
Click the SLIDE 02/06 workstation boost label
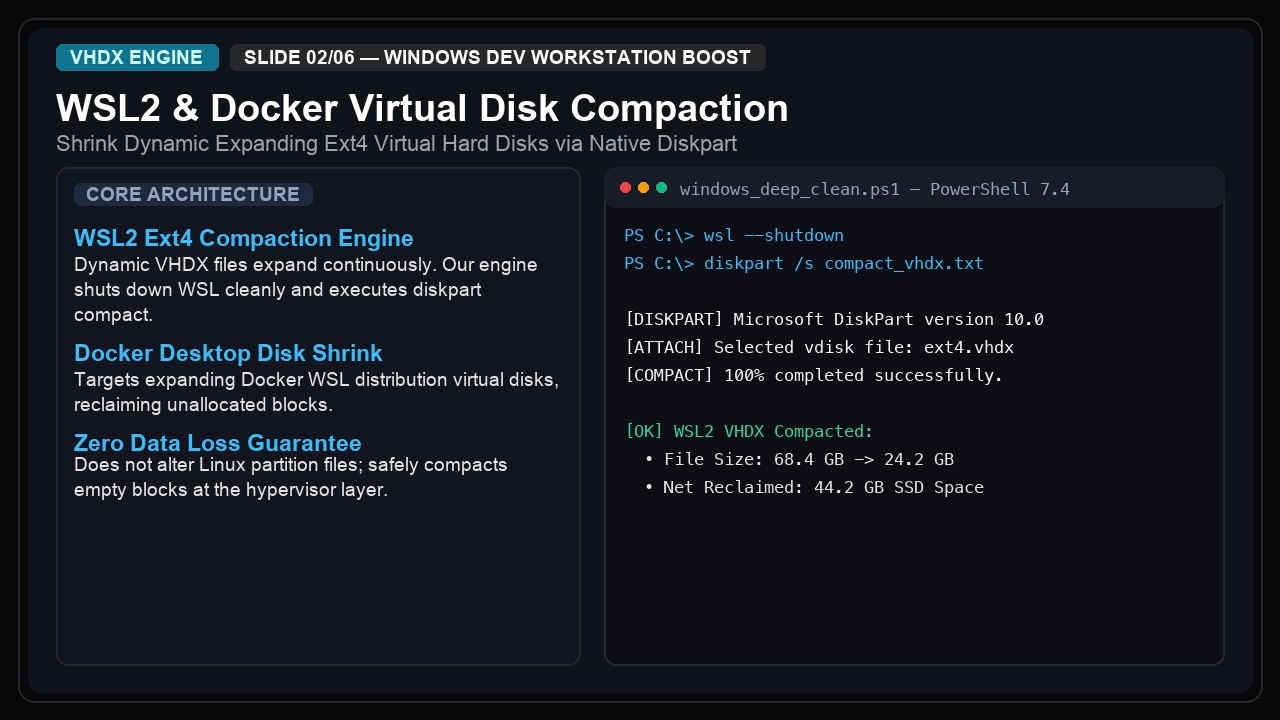(498, 58)
